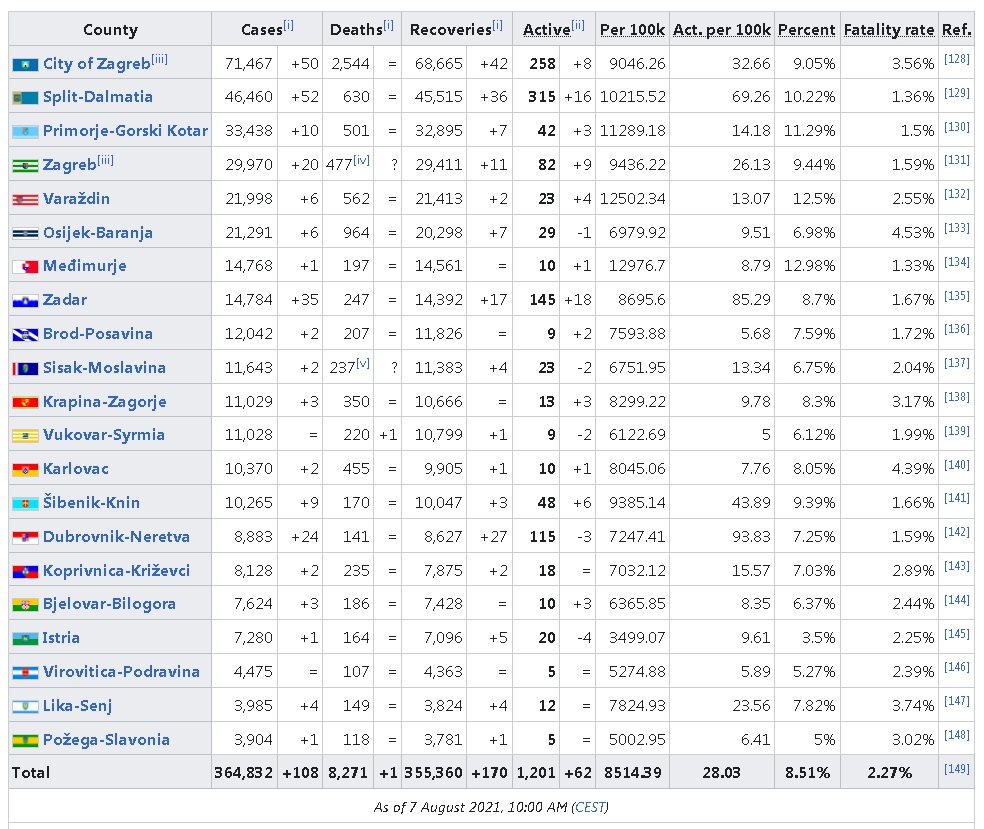Open the Zadar county link
The image size is (984, 829).
[65, 299]
